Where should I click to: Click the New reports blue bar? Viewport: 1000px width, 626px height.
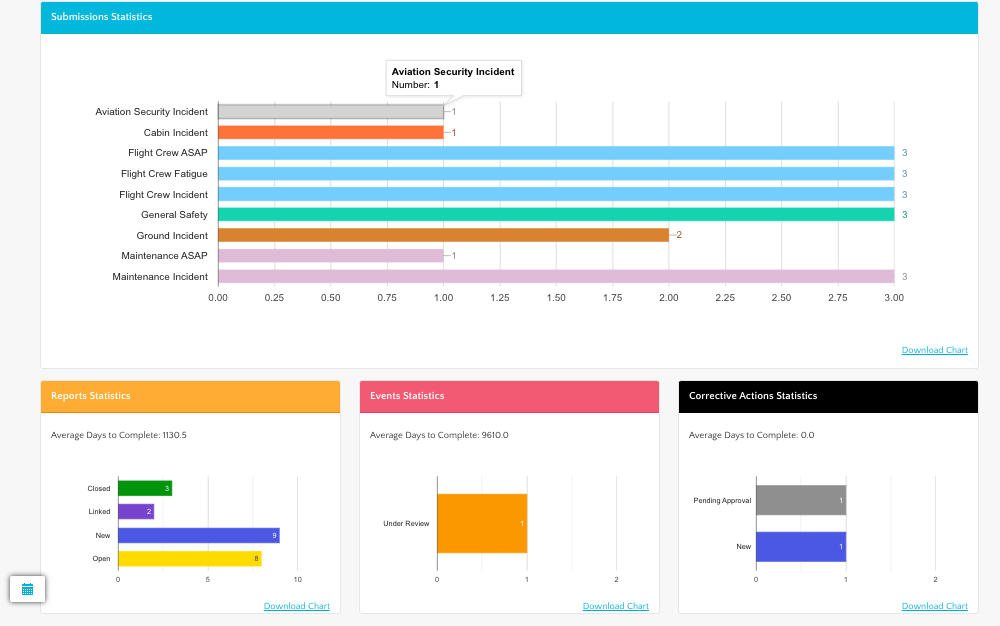click(199, 535)
